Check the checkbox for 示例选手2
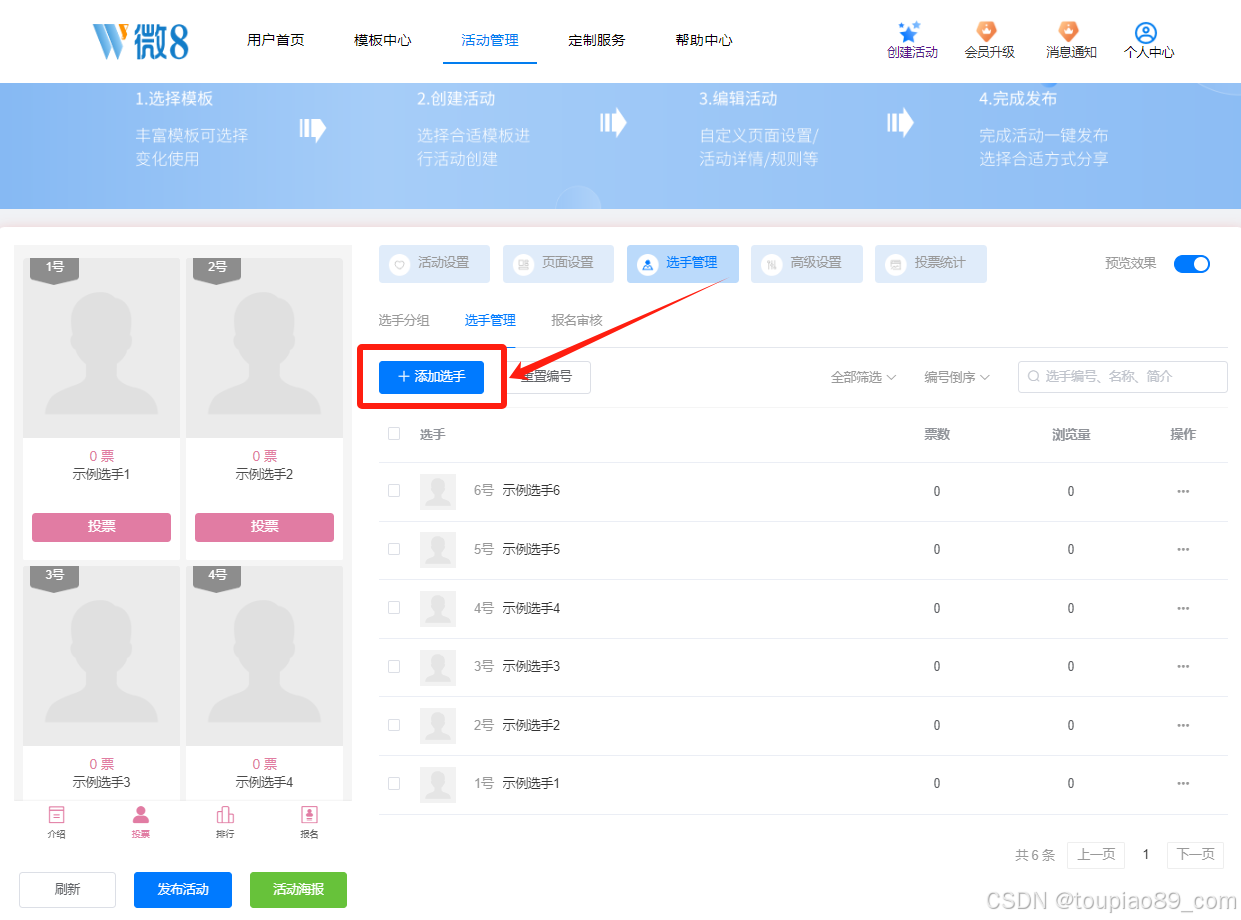The image size is (1241, 920). (x=394, y=724)
